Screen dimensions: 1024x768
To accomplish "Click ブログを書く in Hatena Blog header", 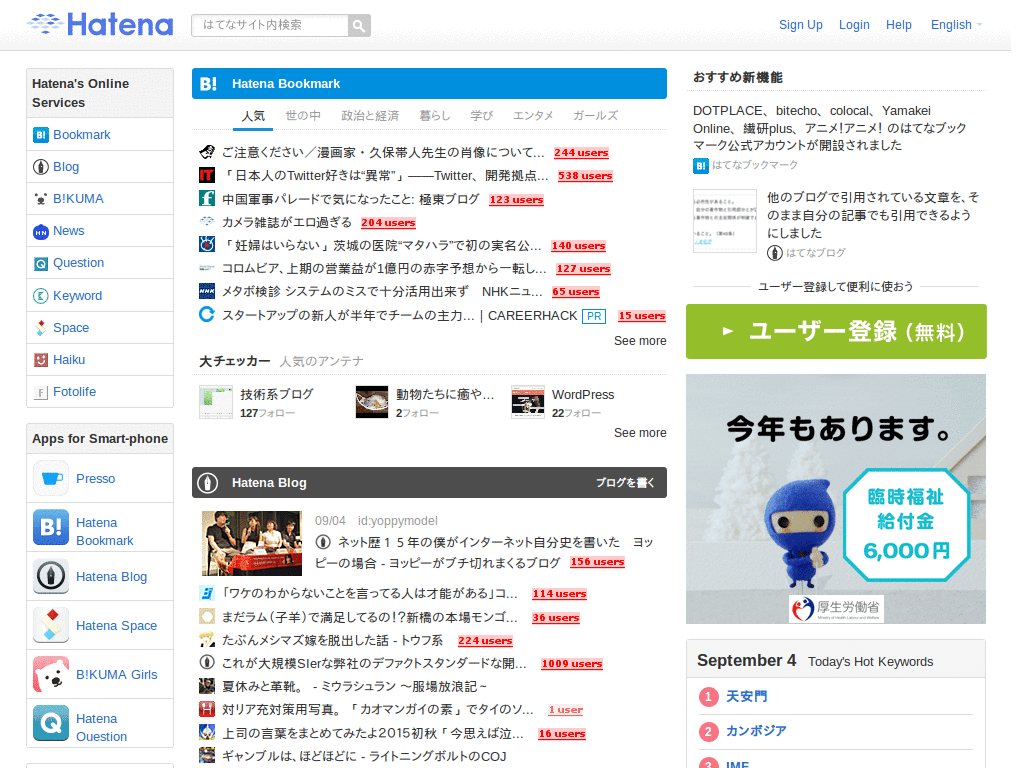I will 625,483.
